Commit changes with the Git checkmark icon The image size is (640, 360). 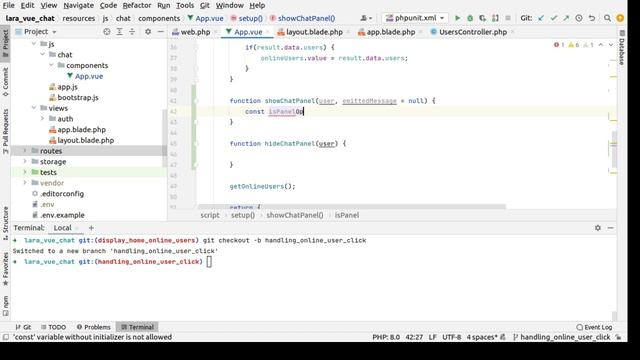coord(554,18)
